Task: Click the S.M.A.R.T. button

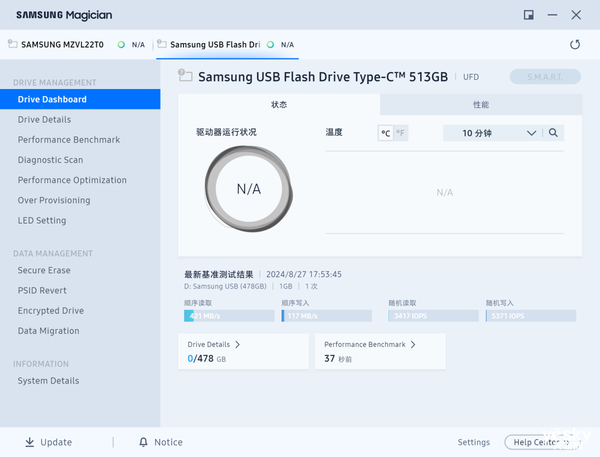Action: click(543, 77)
